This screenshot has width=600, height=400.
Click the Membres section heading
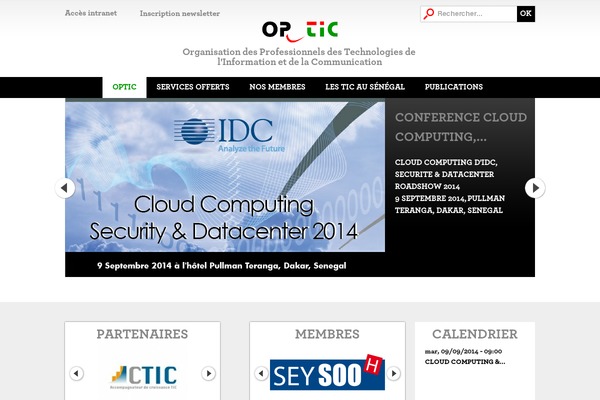pyautogui.click(x=327, y=334)
